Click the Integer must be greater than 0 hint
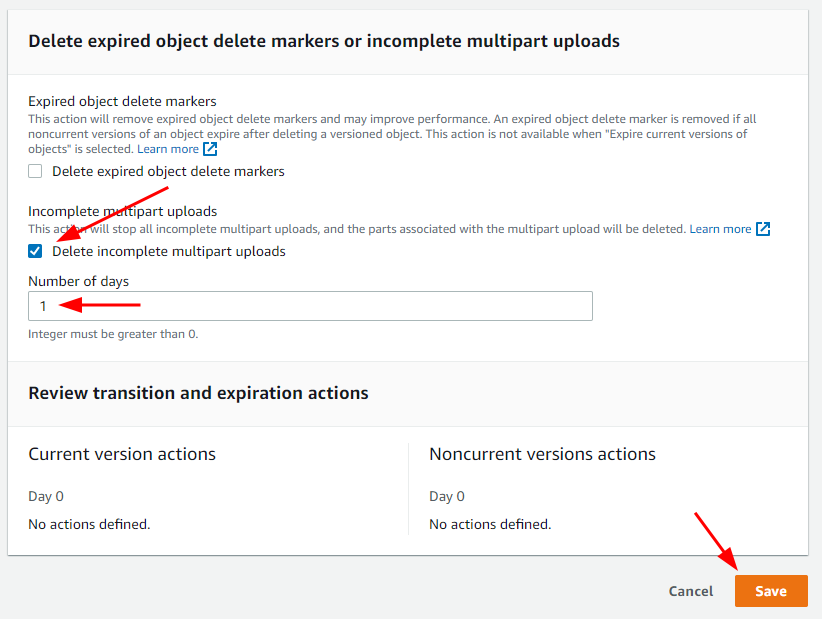 pos(113,334)
